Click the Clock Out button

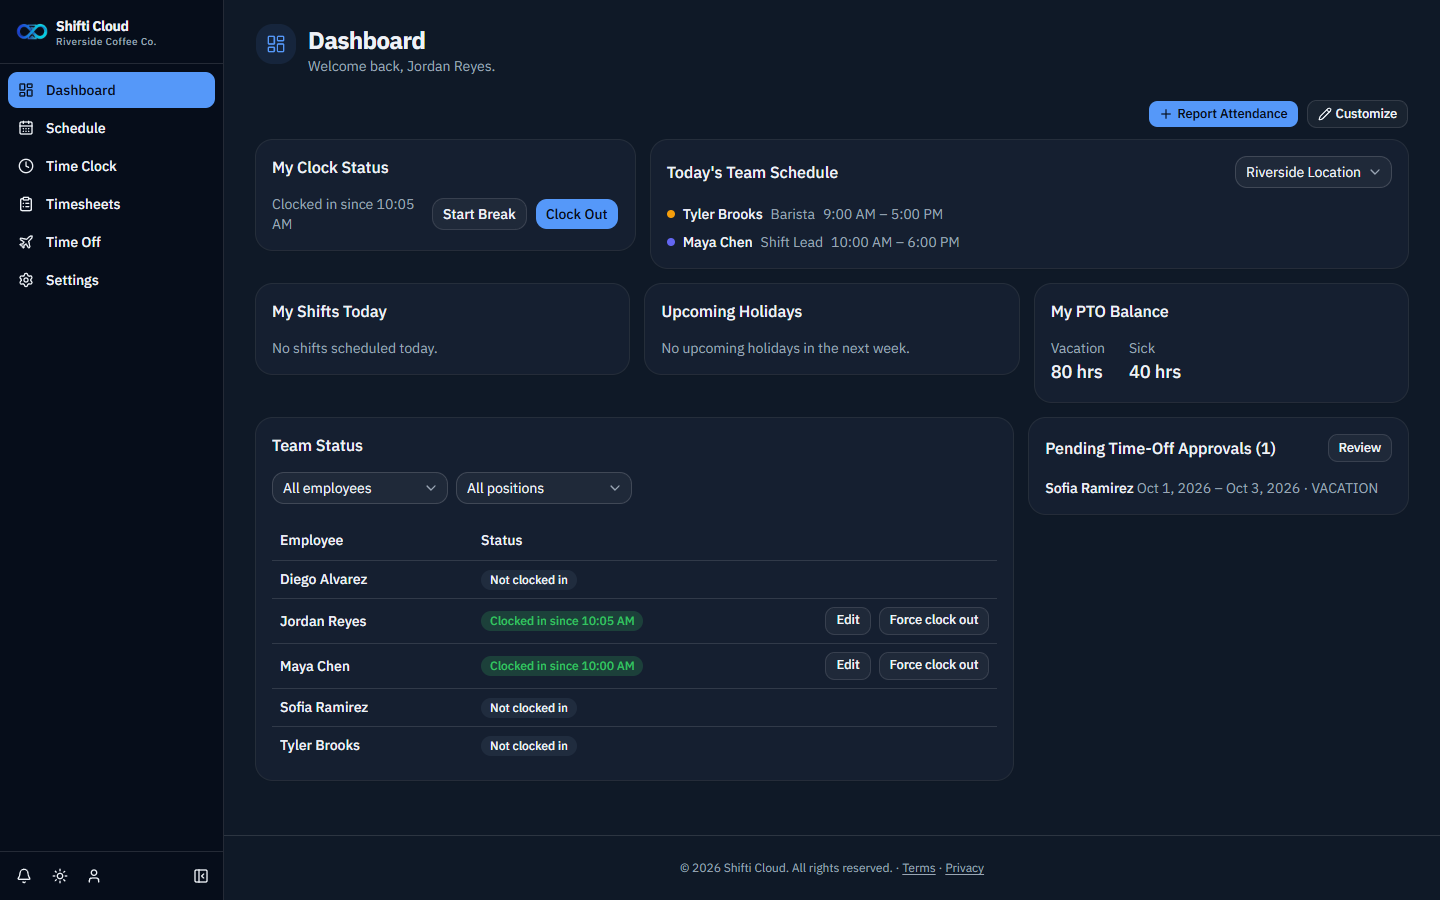[577, 214]
